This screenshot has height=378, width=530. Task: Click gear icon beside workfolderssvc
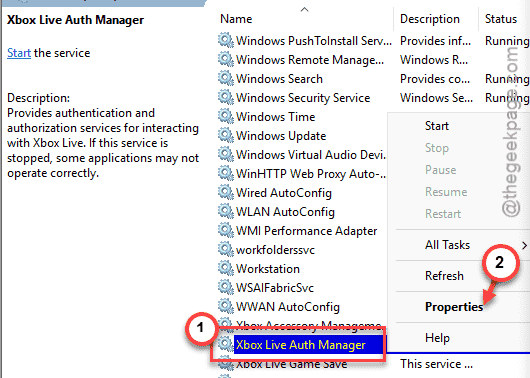225,250
